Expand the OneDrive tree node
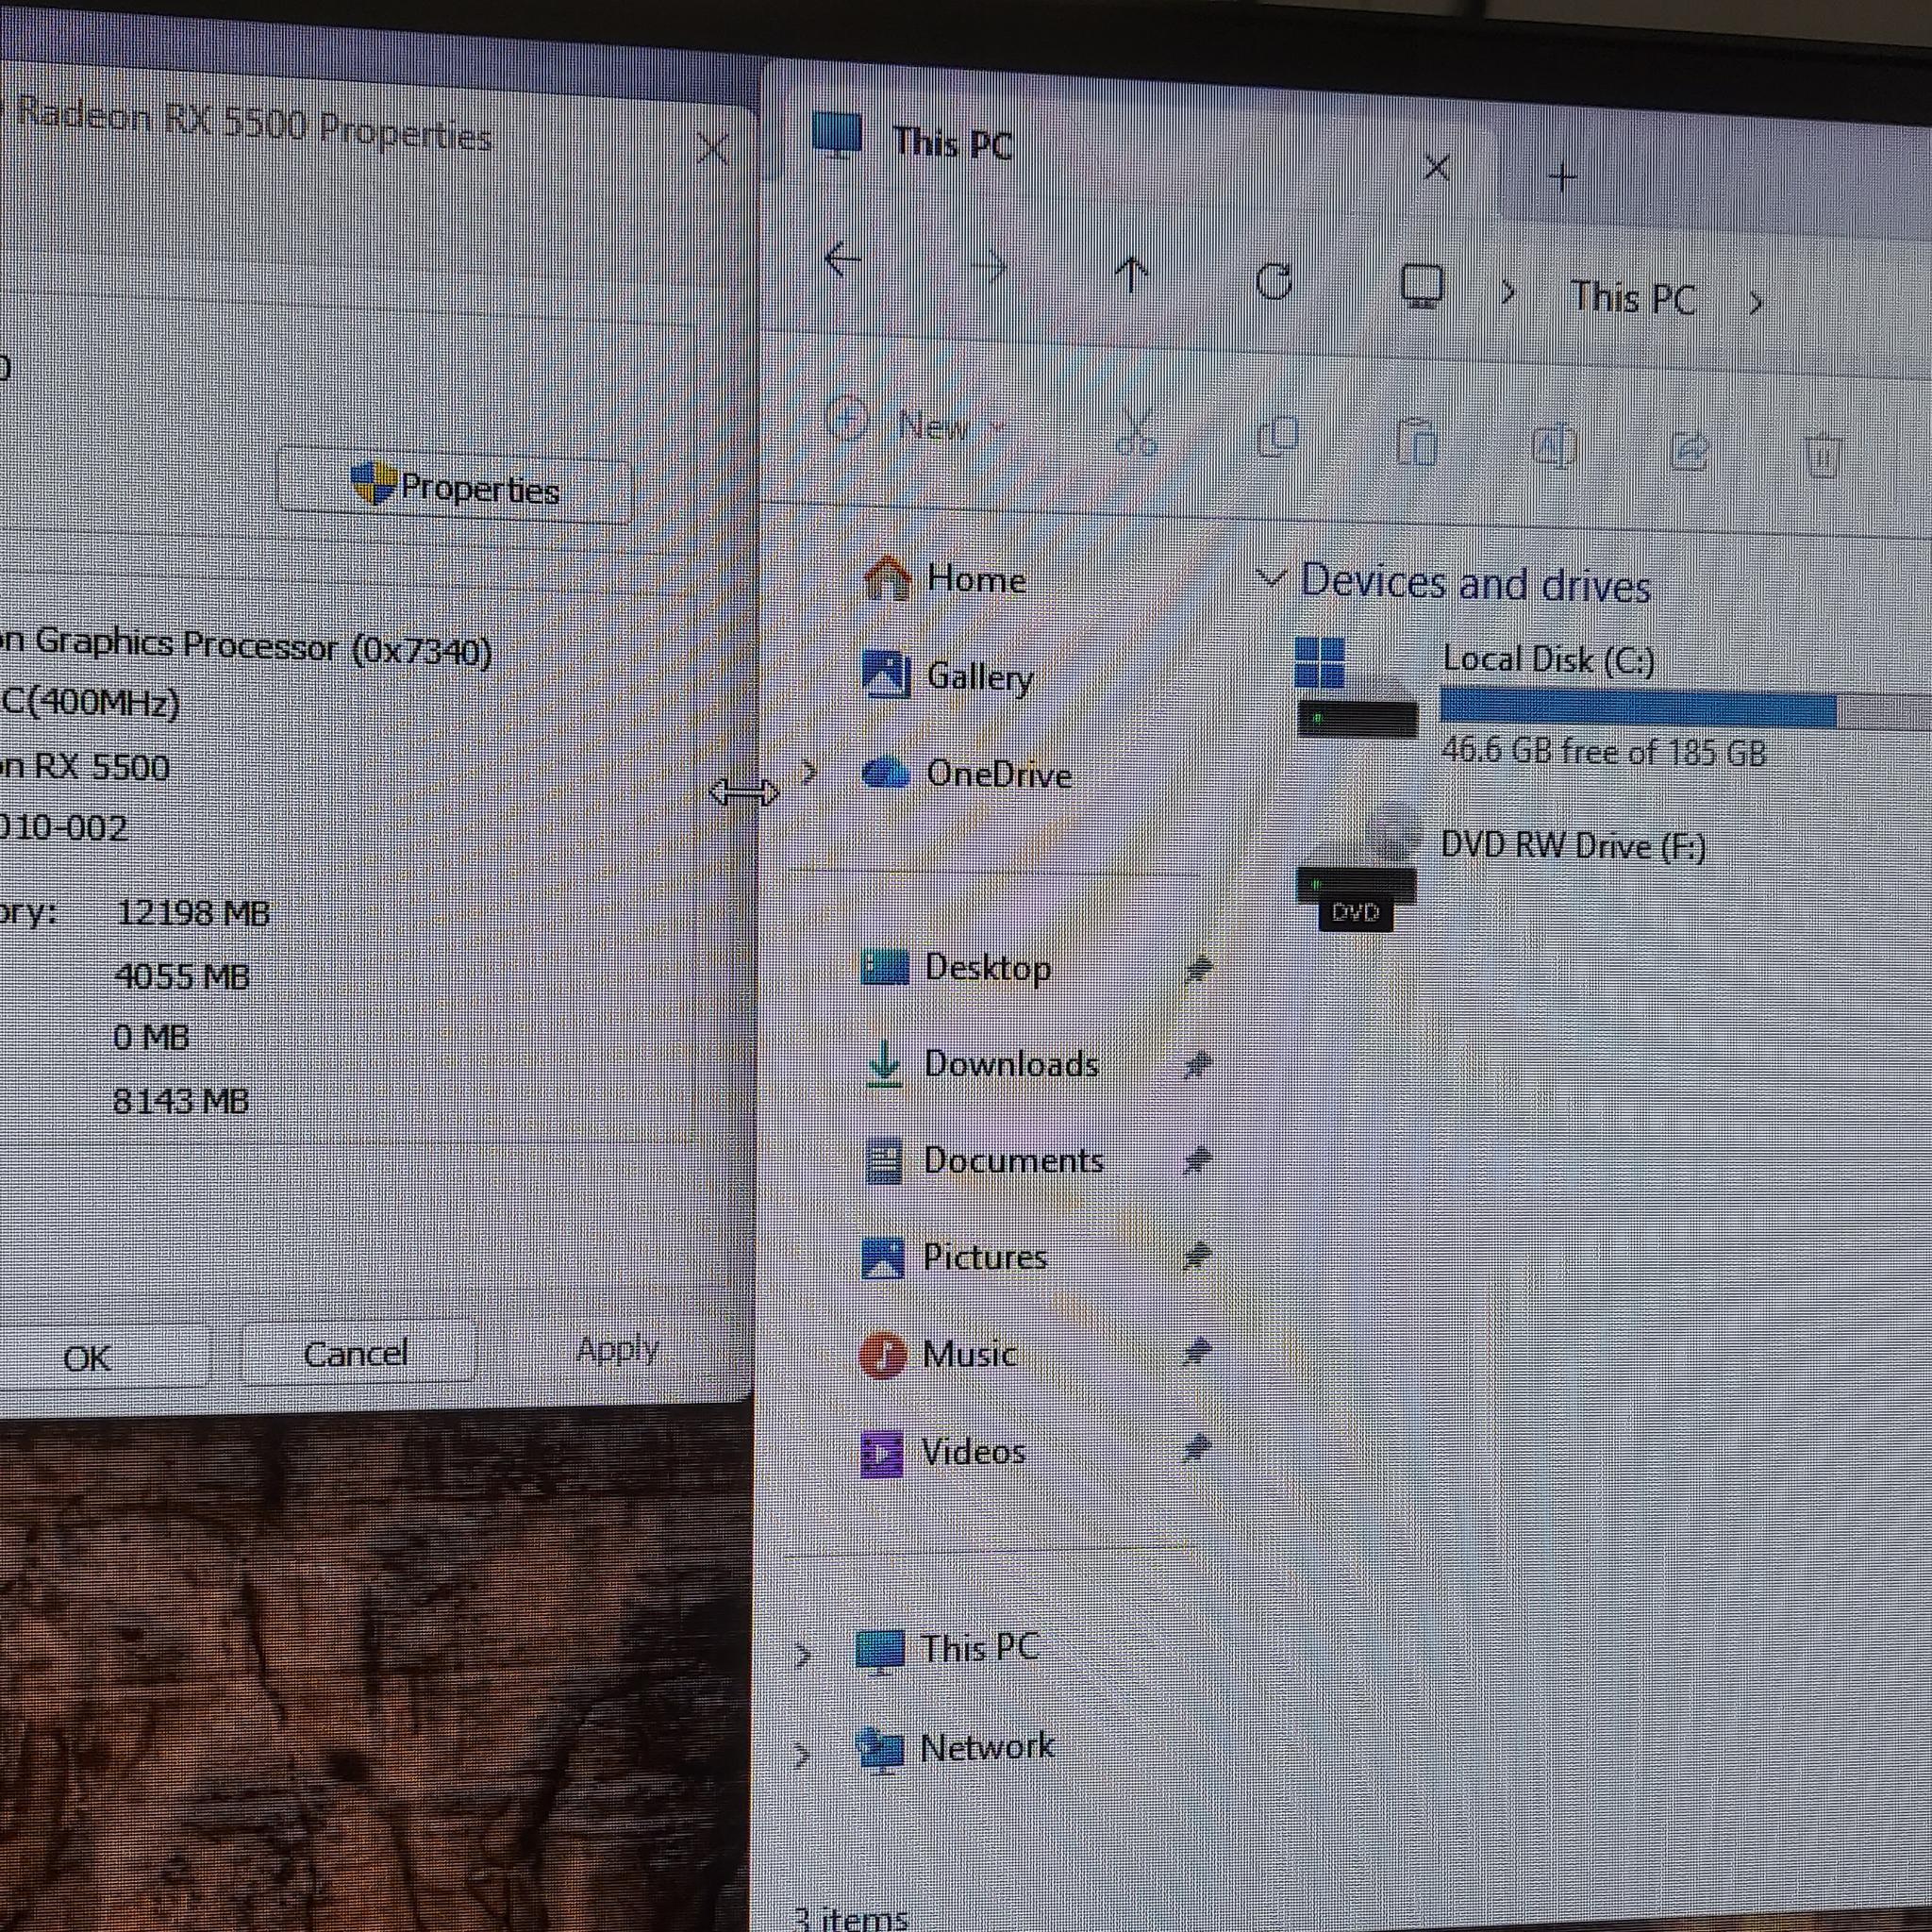The image size is (1932, 1932). pos(809,772)
